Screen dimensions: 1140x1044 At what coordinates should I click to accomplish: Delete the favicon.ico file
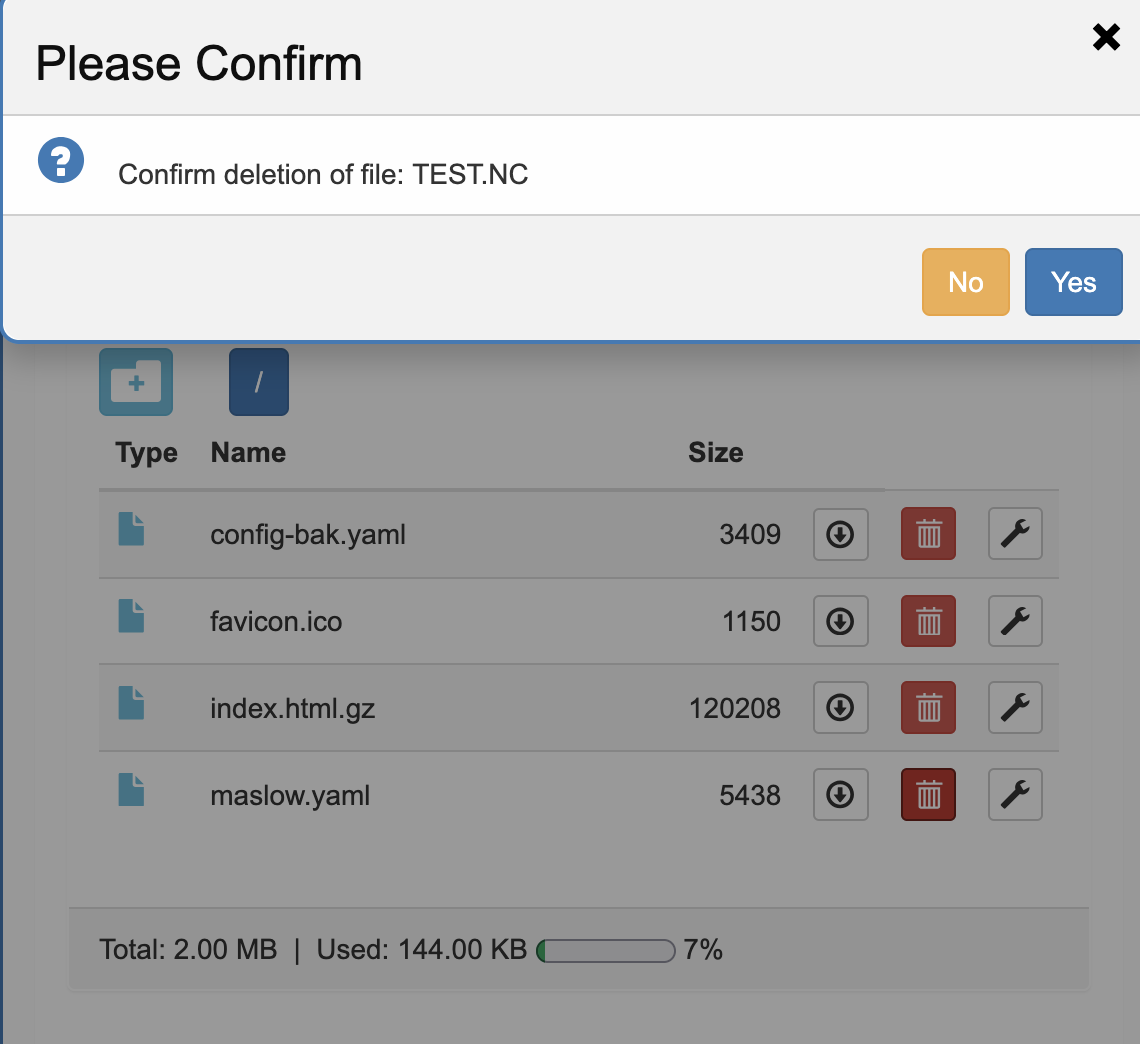(928, 622)
